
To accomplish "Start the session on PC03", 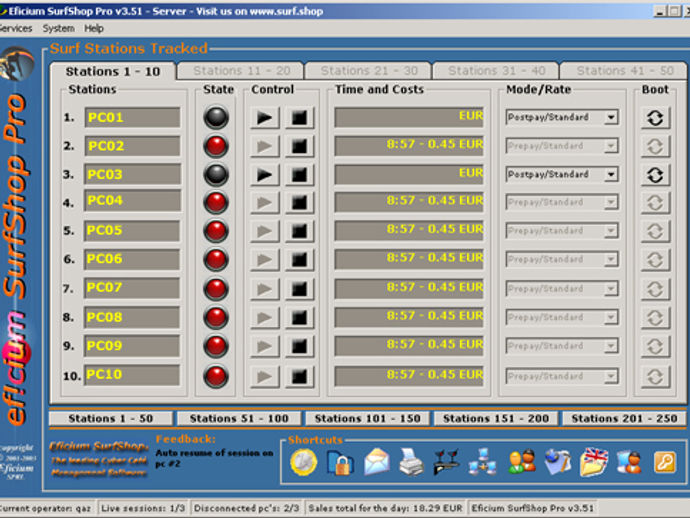I will point(264,175).
